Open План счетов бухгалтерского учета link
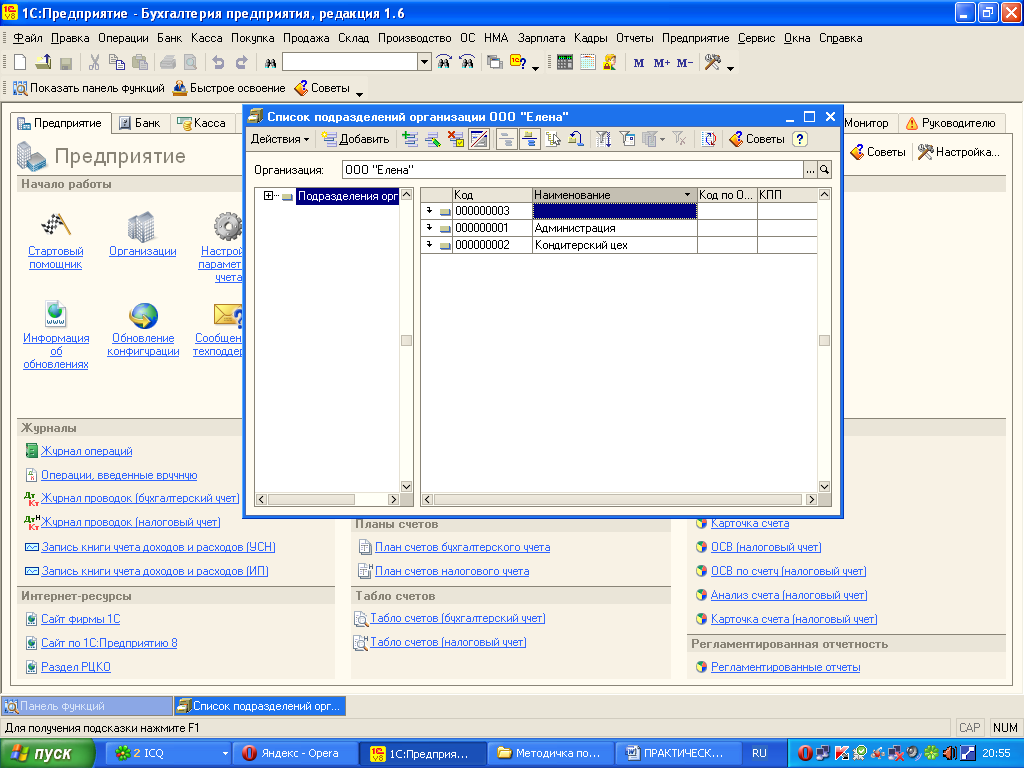1024x768 pixels. coord(462,547)
